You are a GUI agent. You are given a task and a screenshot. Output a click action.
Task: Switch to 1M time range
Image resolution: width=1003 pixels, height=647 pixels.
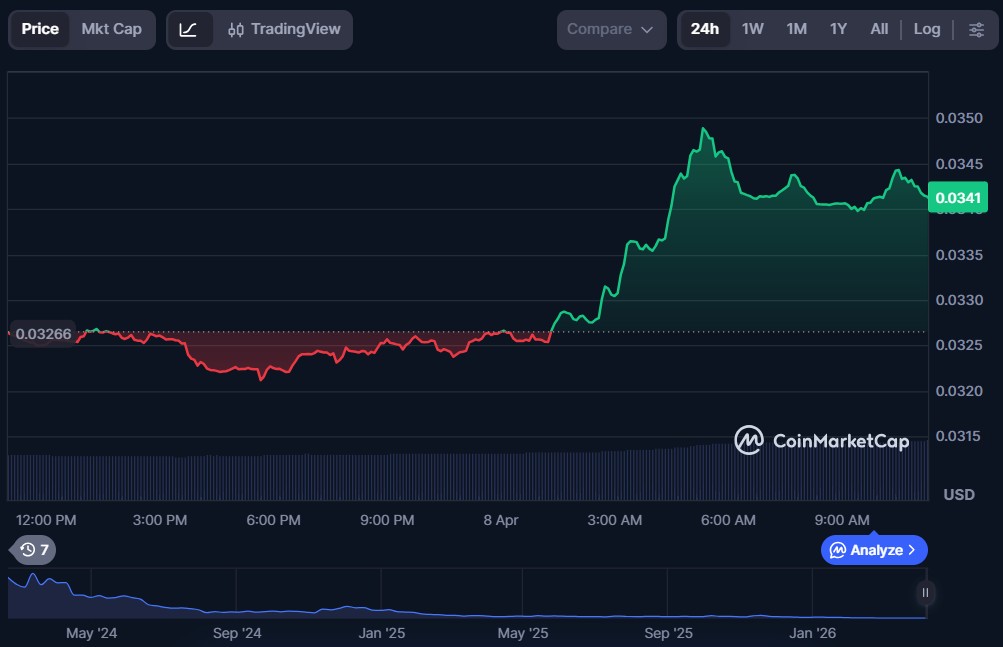[x=796, y=29]
